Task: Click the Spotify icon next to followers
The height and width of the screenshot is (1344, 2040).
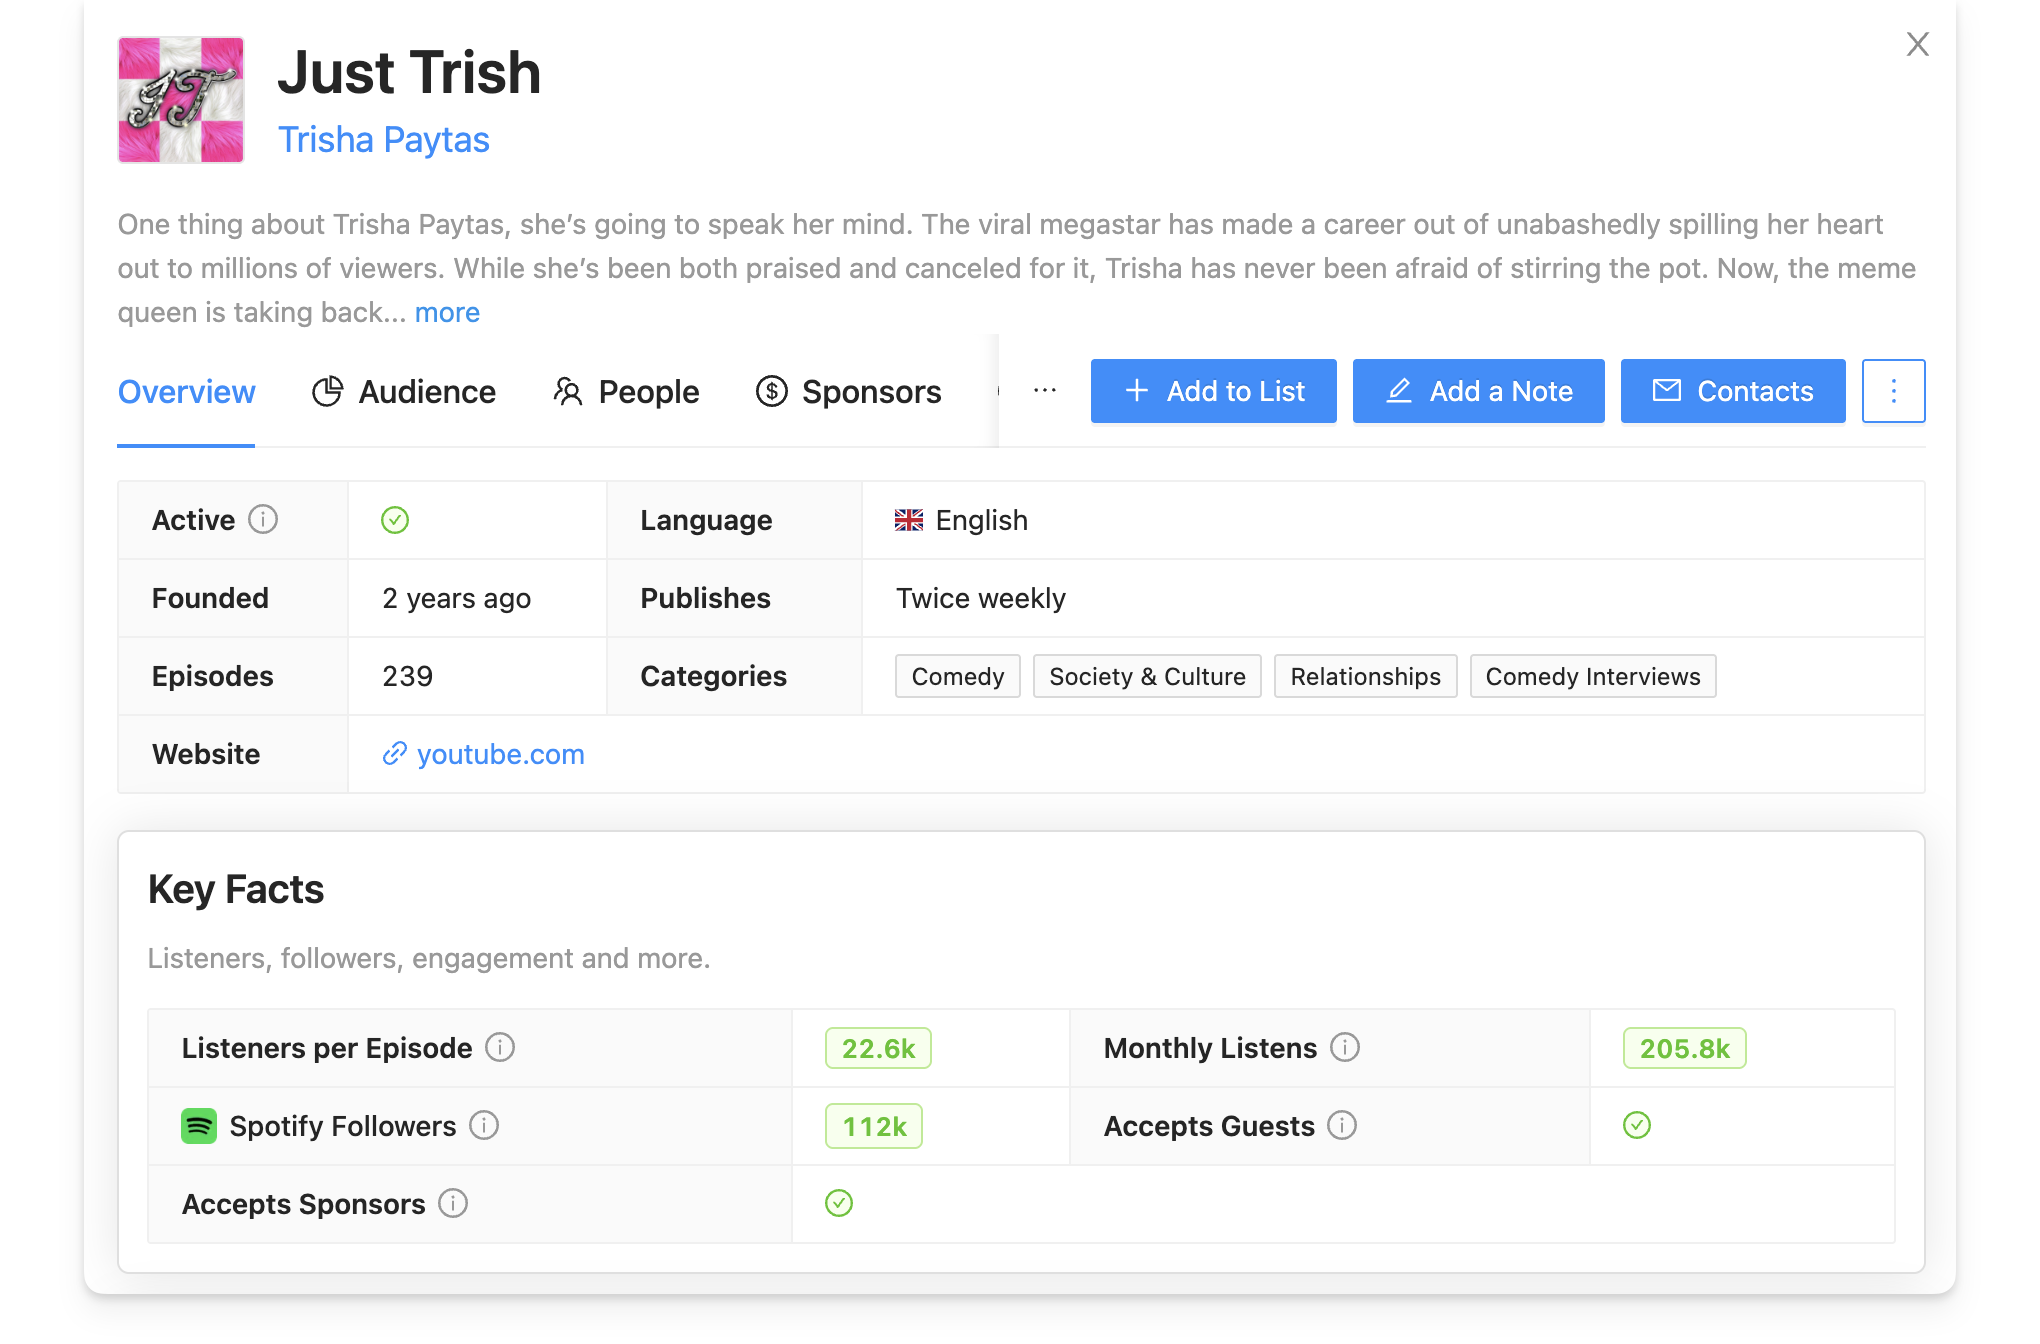Action: click(x=200, y=1125)
